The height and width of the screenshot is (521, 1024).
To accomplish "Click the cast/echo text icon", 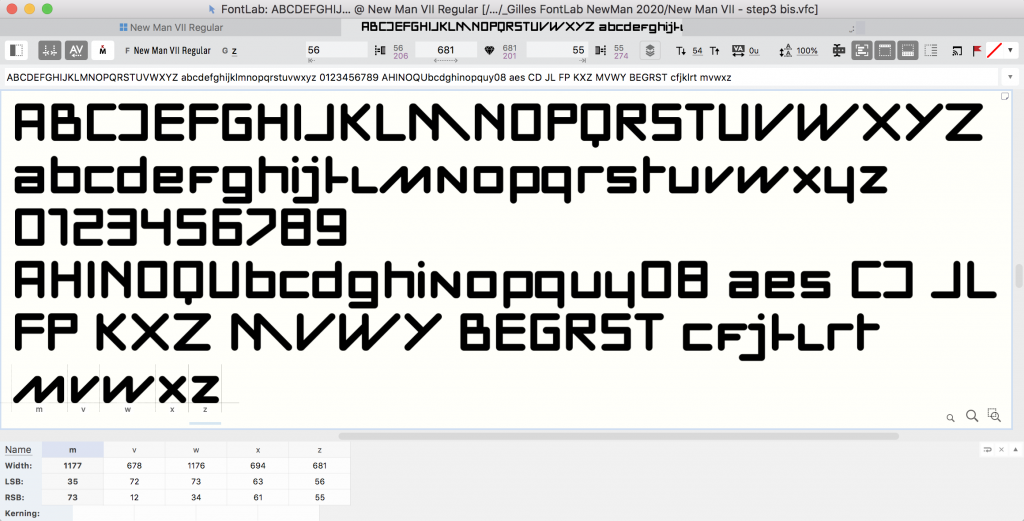I will tap(956, 50).
